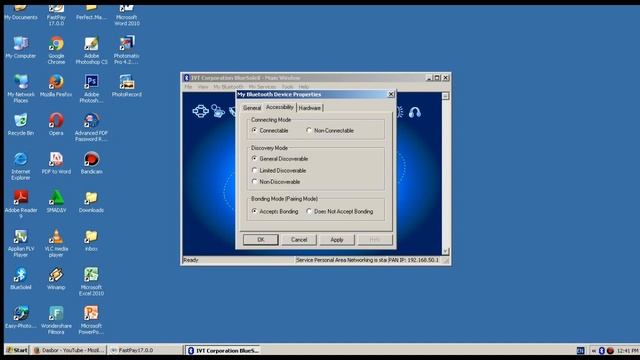Open the My Bluetooth menu
Viewport: 640px width, 360px height.
pyautogui.click(x=228, y=87)
